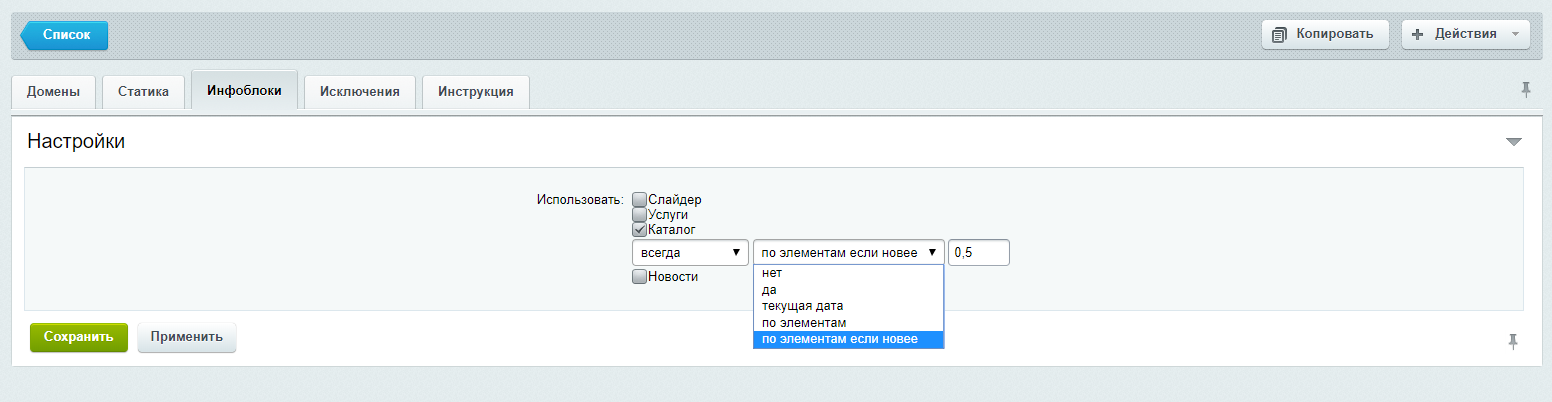The image size is (1552, 402).
Task: Collapse the Настройки section with the triangle
Action: coord(1513,142)
